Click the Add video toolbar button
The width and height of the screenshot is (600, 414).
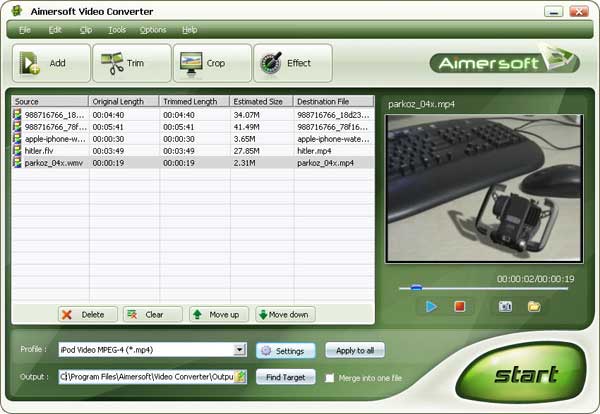(x=51, y=63)
